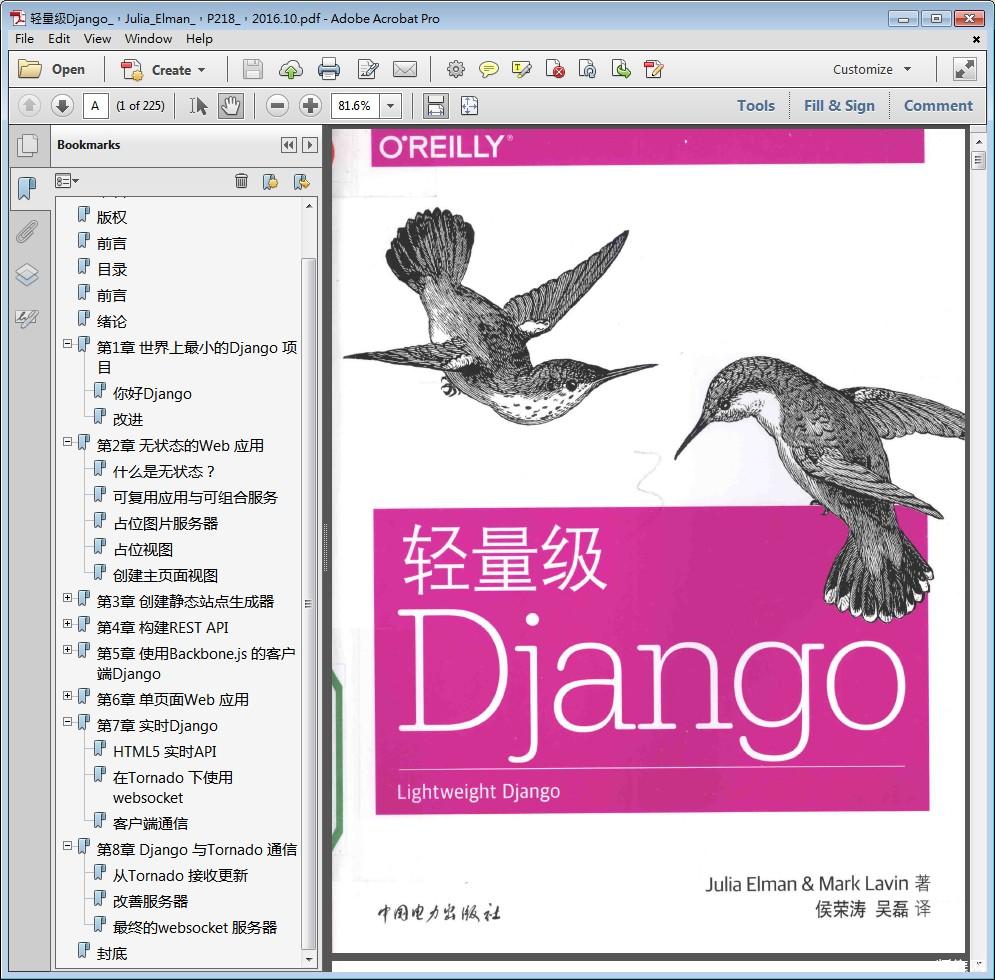Image resolution: width=995 pixels, height=980 pixels.
Task: Click the page number input field
Action: (x=95, y=105)
